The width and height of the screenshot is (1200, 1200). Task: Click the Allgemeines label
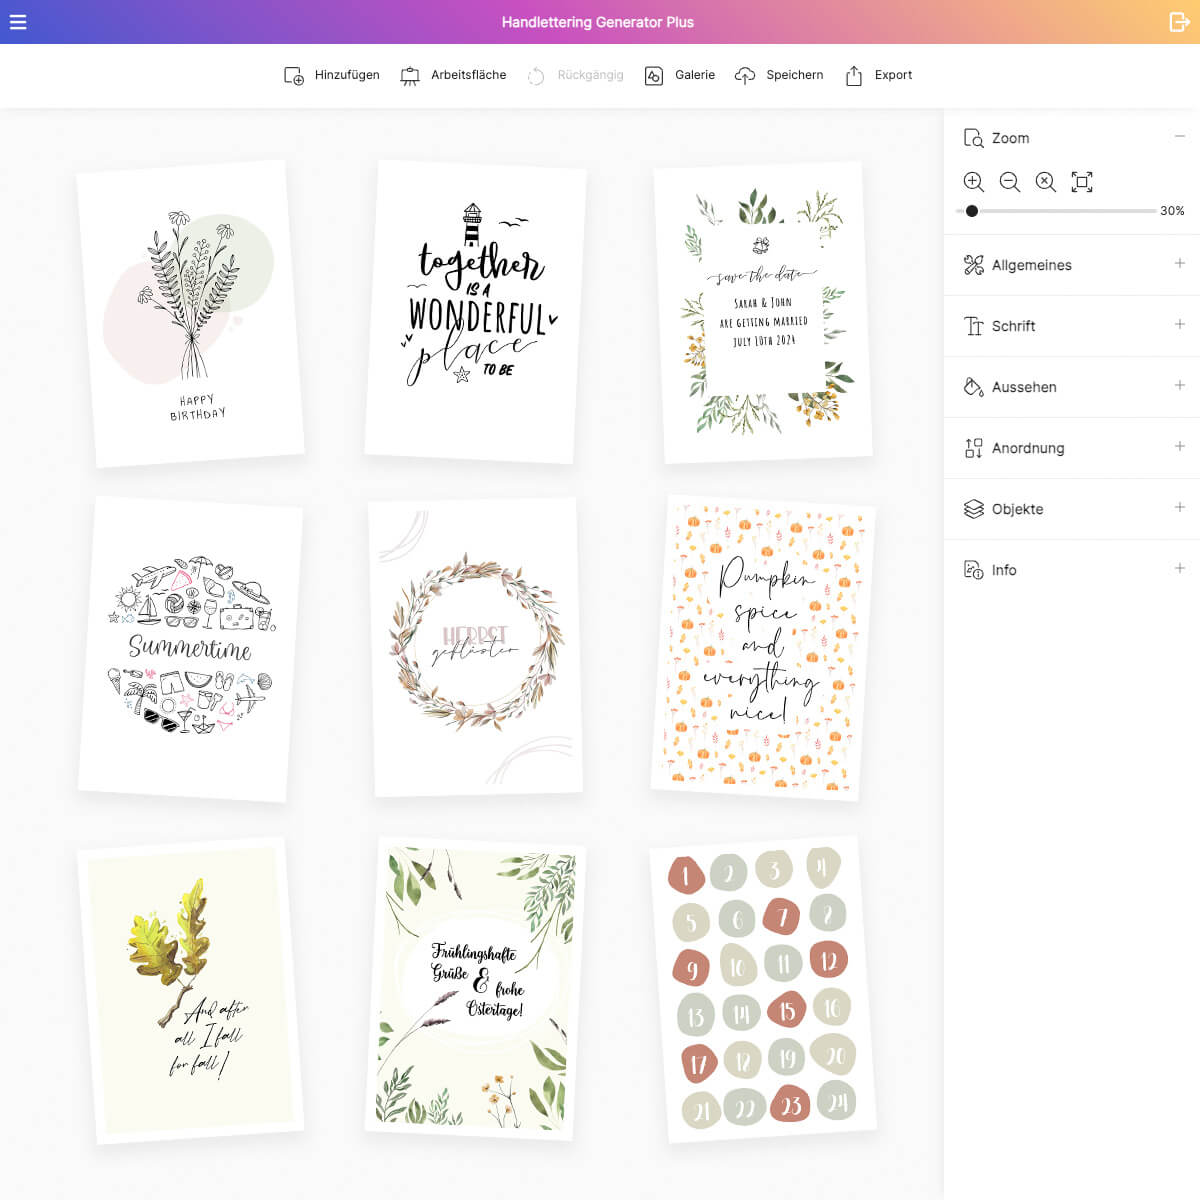click(1032, 265)
